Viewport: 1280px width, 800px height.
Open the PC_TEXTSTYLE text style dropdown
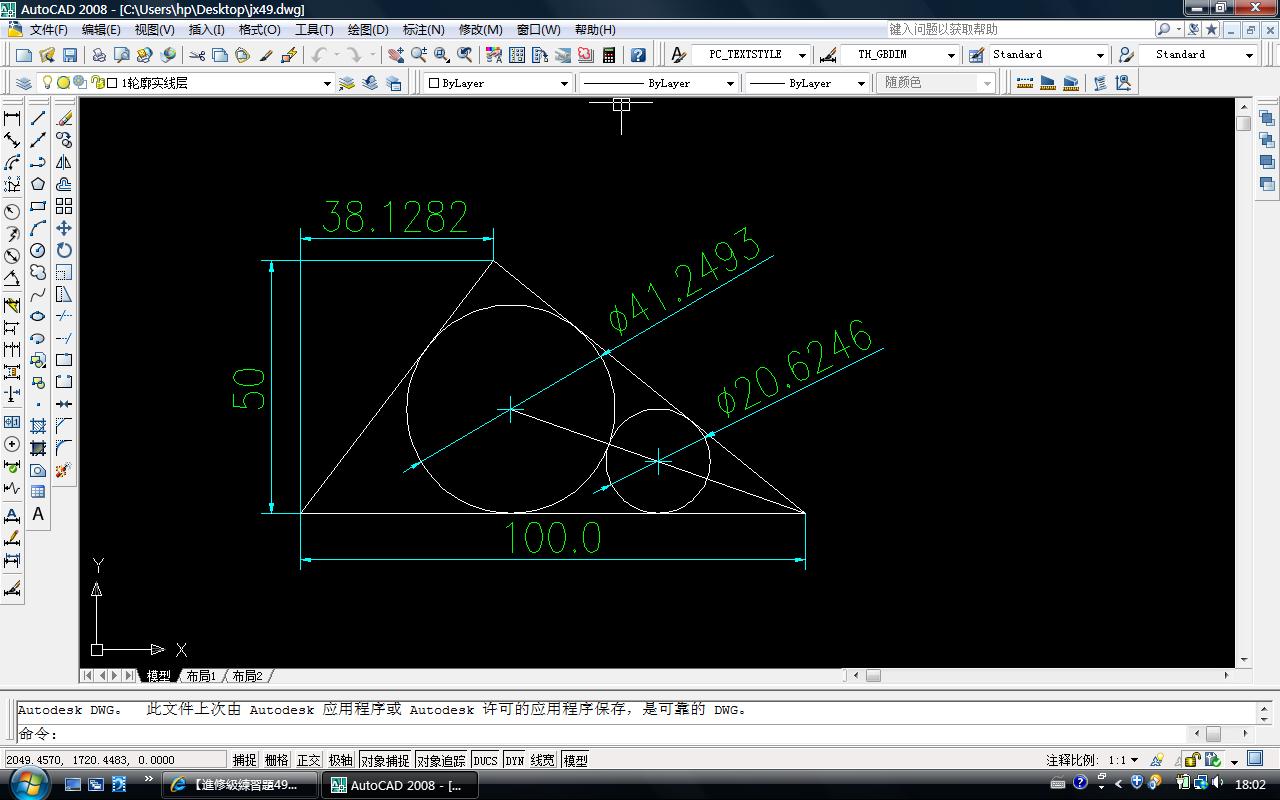pyautogui.click(x=802, y=55)
